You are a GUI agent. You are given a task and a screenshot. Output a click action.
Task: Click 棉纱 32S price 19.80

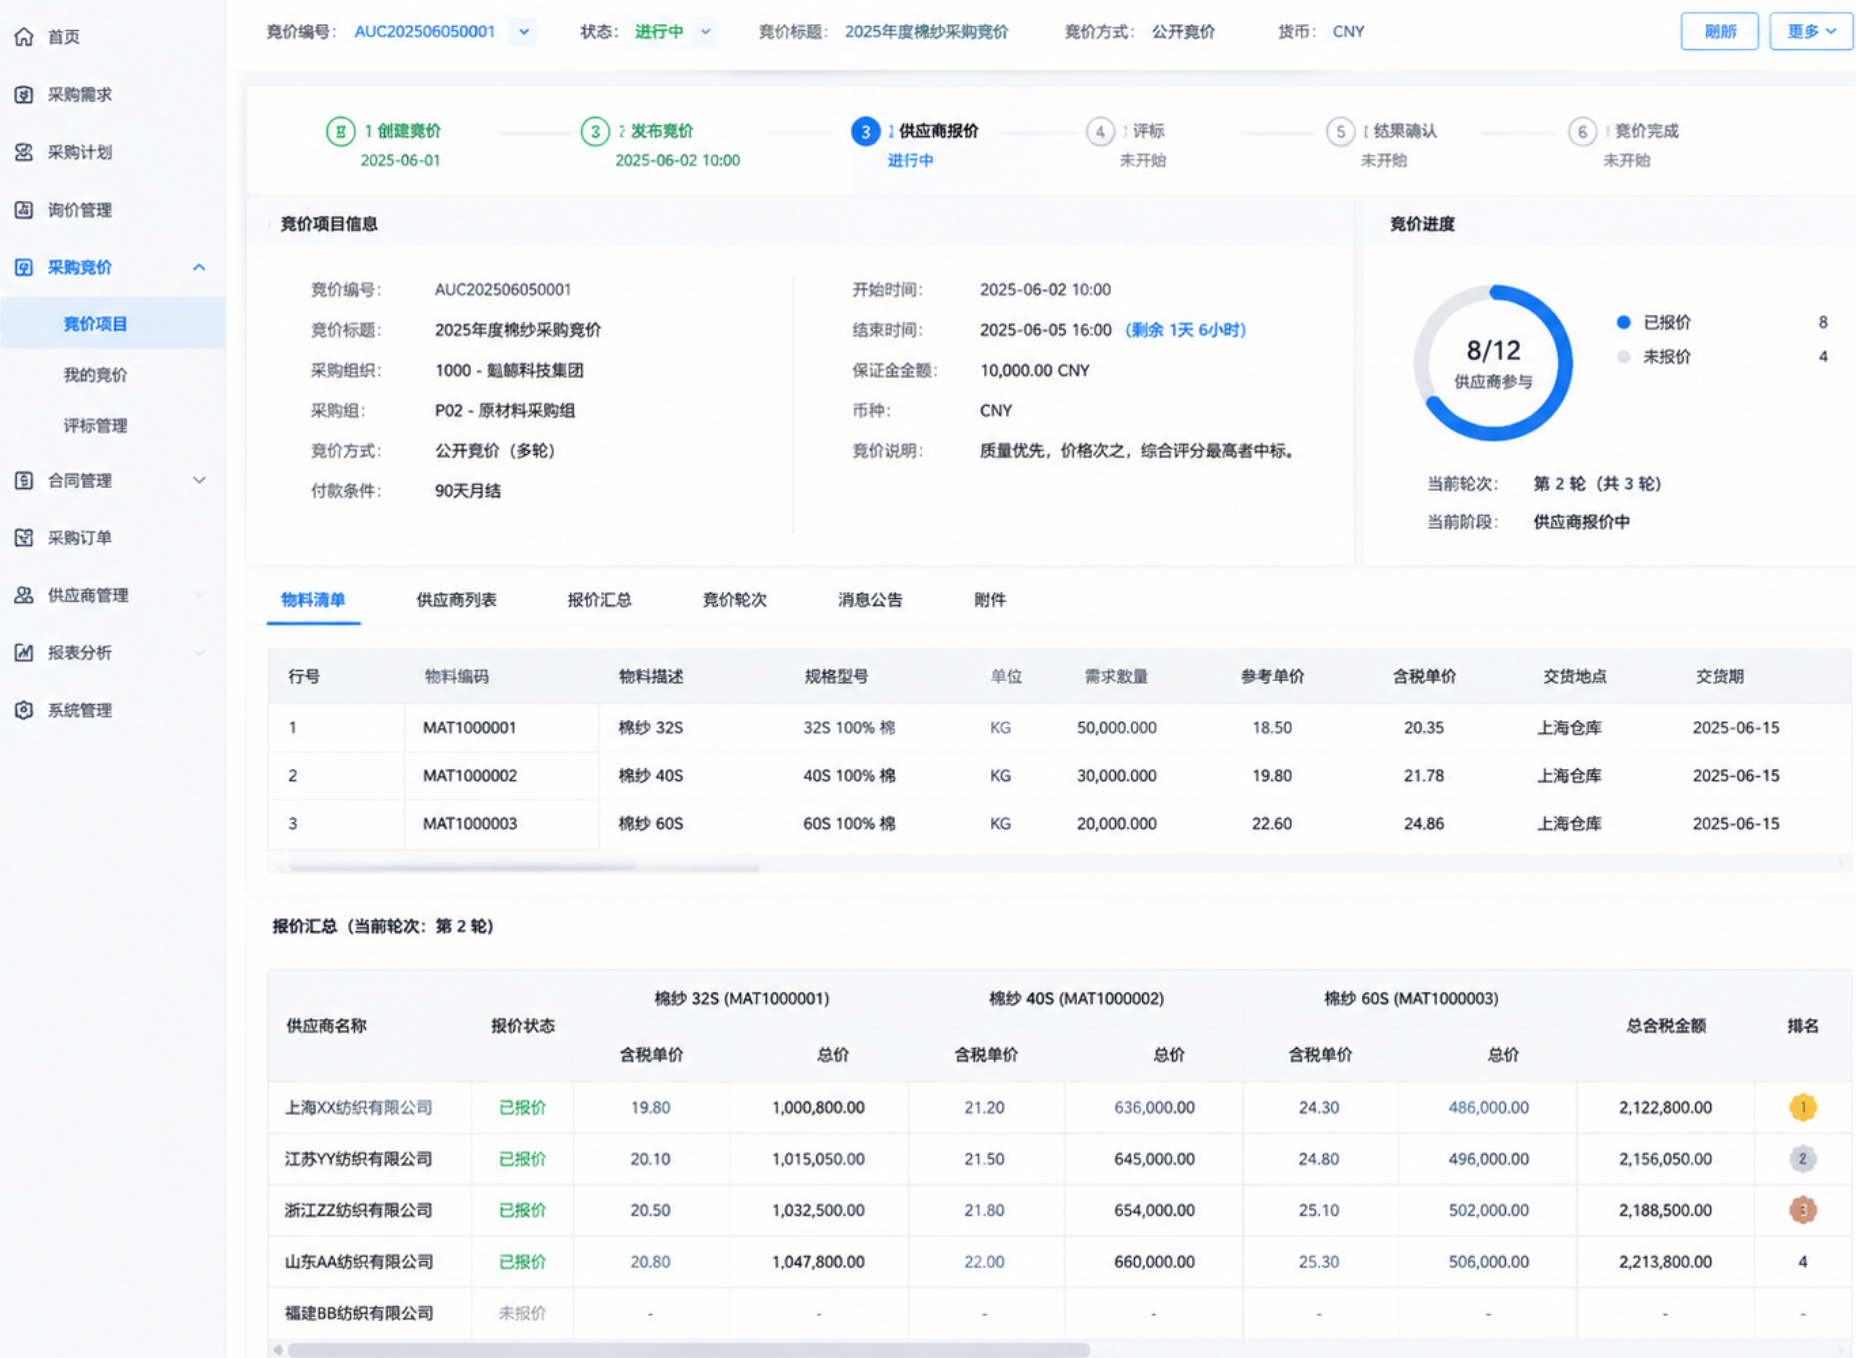[x=650, y=1107]
